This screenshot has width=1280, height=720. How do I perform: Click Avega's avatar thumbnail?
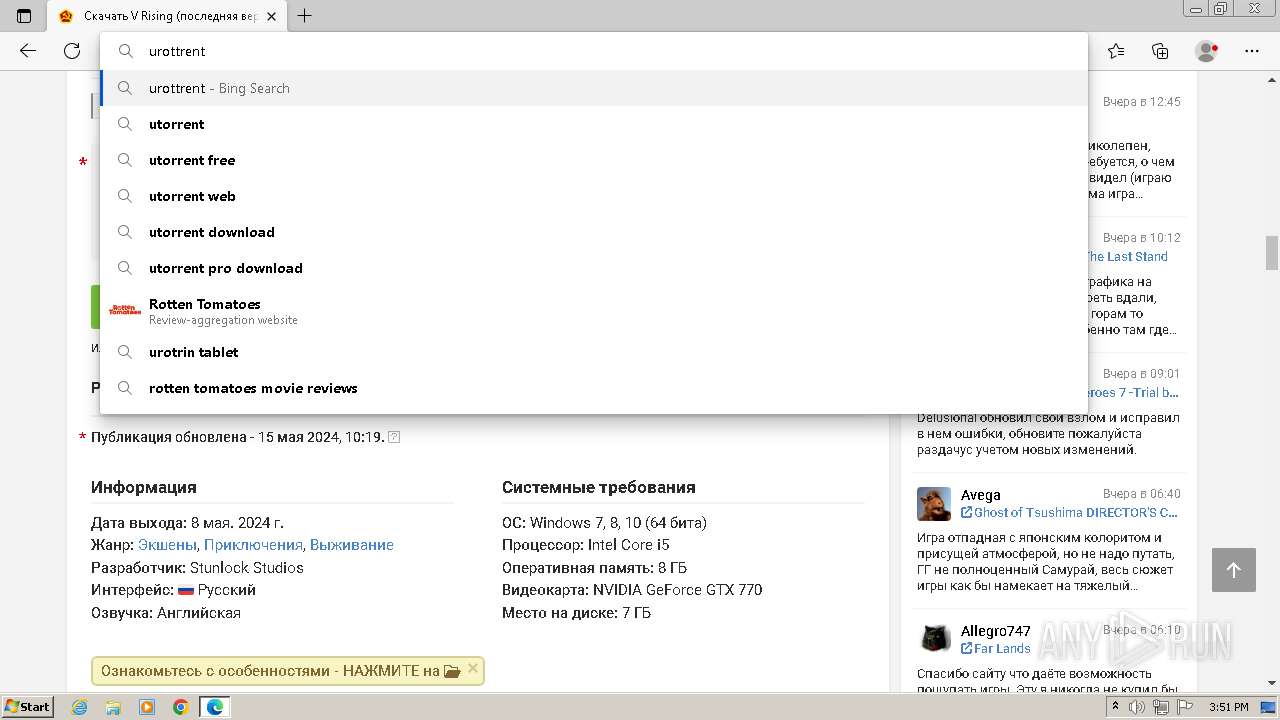934,504
